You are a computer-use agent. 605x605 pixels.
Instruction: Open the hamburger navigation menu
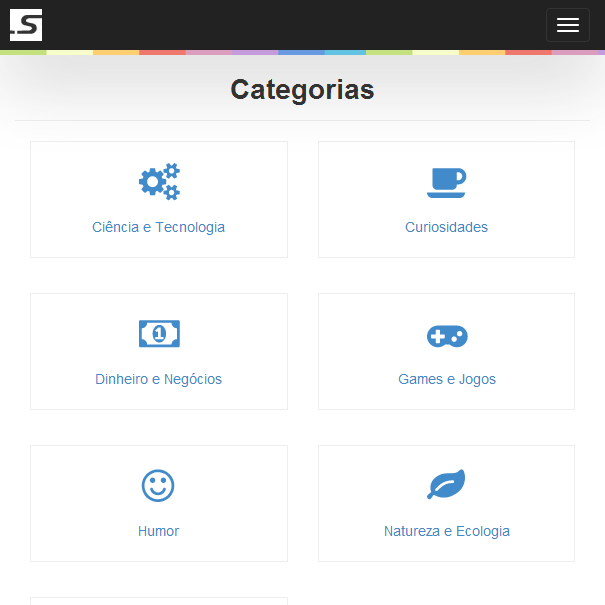point(568,25)
